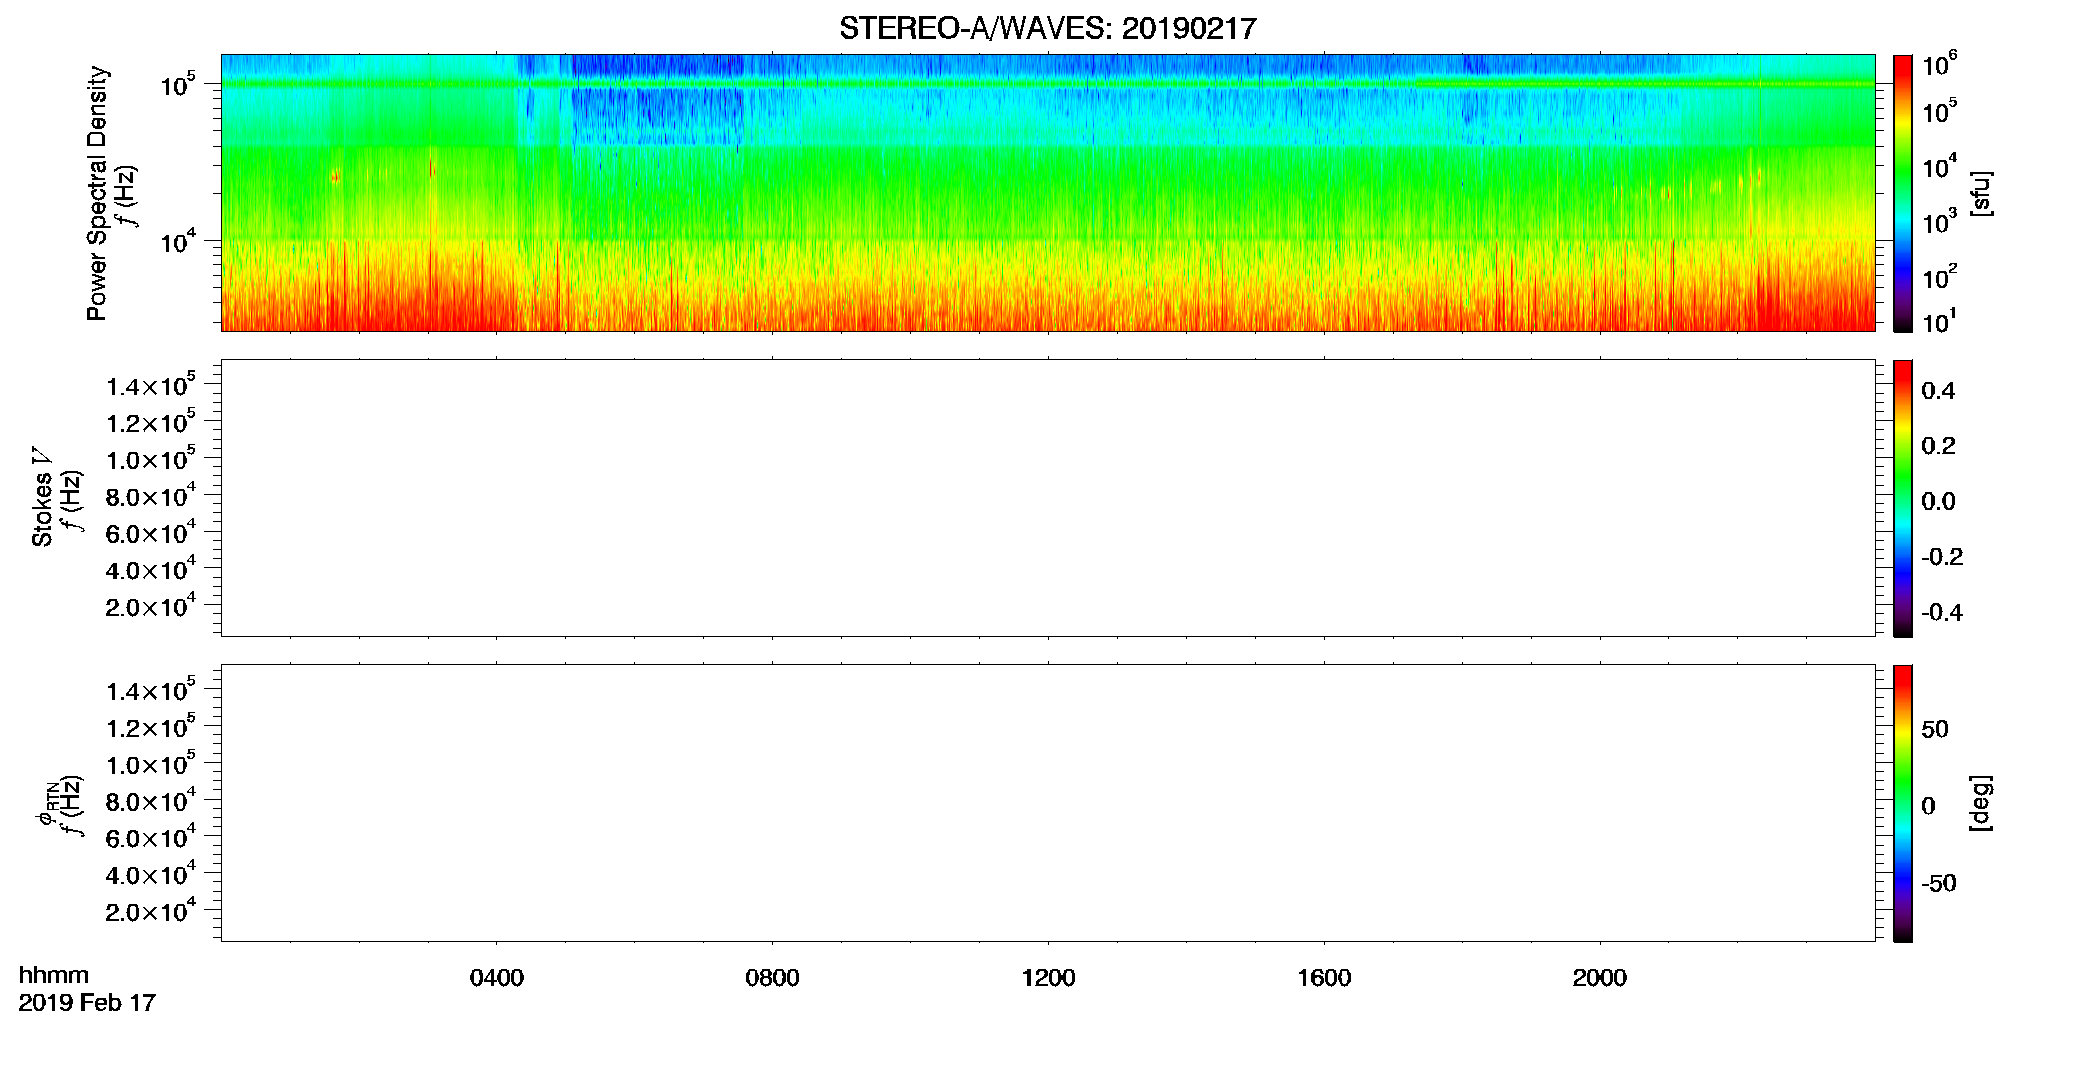The width and height of the screenshot is (2096, 1080).
Task: Click the empty Stokes V plot panel
Action: (1048, 498)
